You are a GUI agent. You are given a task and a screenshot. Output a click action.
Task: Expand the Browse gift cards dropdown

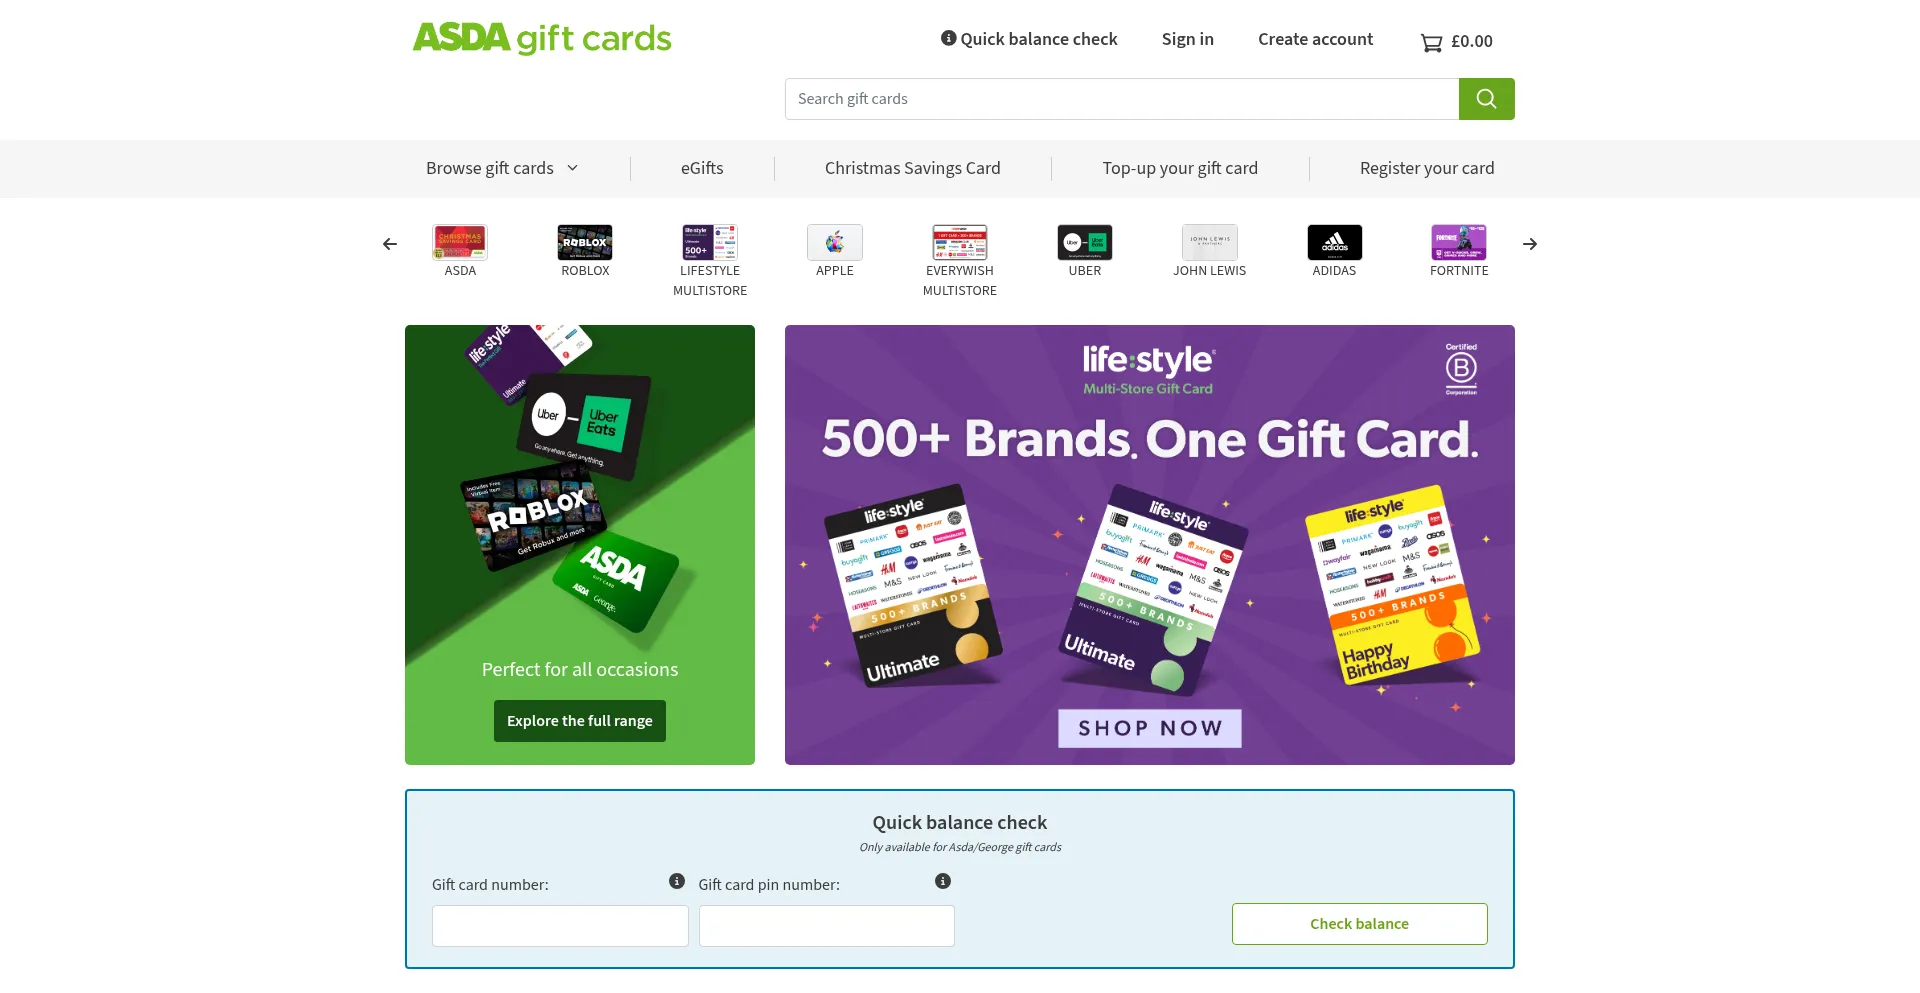pos(502,168)
